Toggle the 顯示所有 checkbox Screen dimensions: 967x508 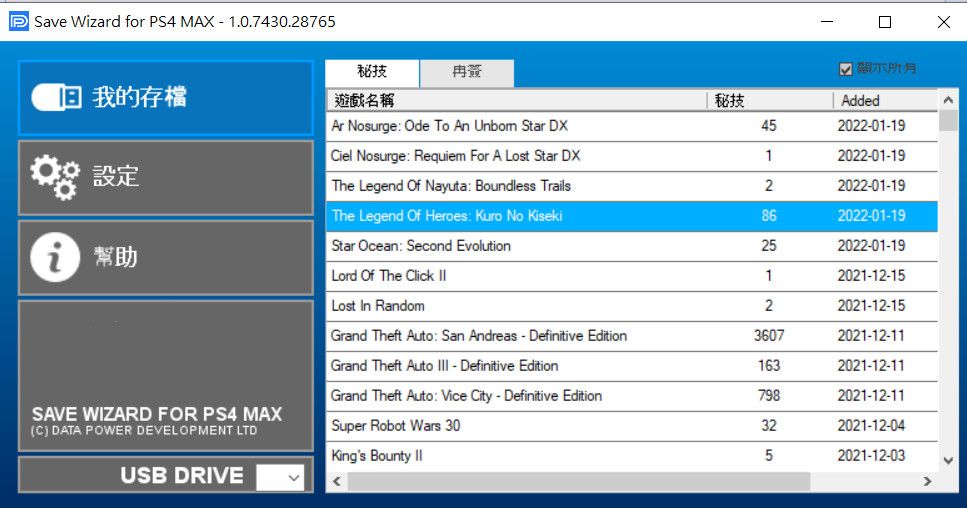tap(846, 69)
